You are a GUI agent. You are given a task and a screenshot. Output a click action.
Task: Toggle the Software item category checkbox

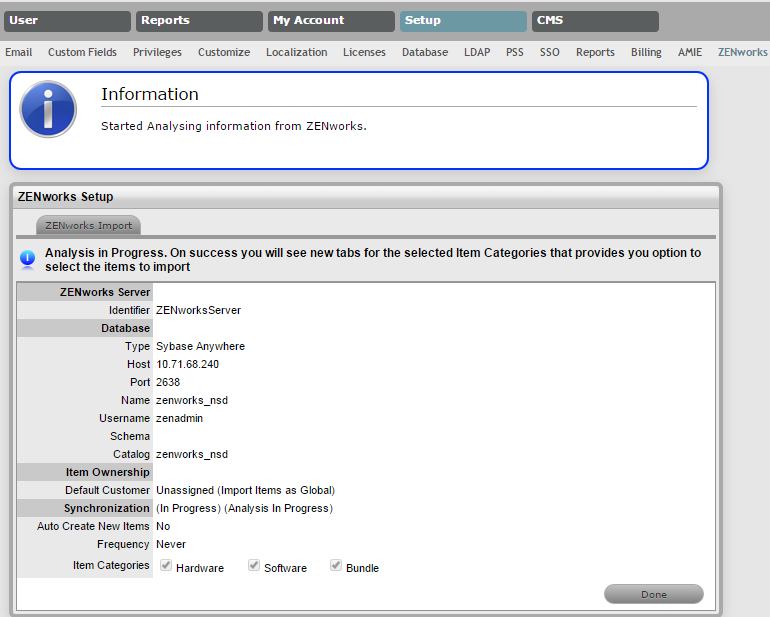click(254, 565)
